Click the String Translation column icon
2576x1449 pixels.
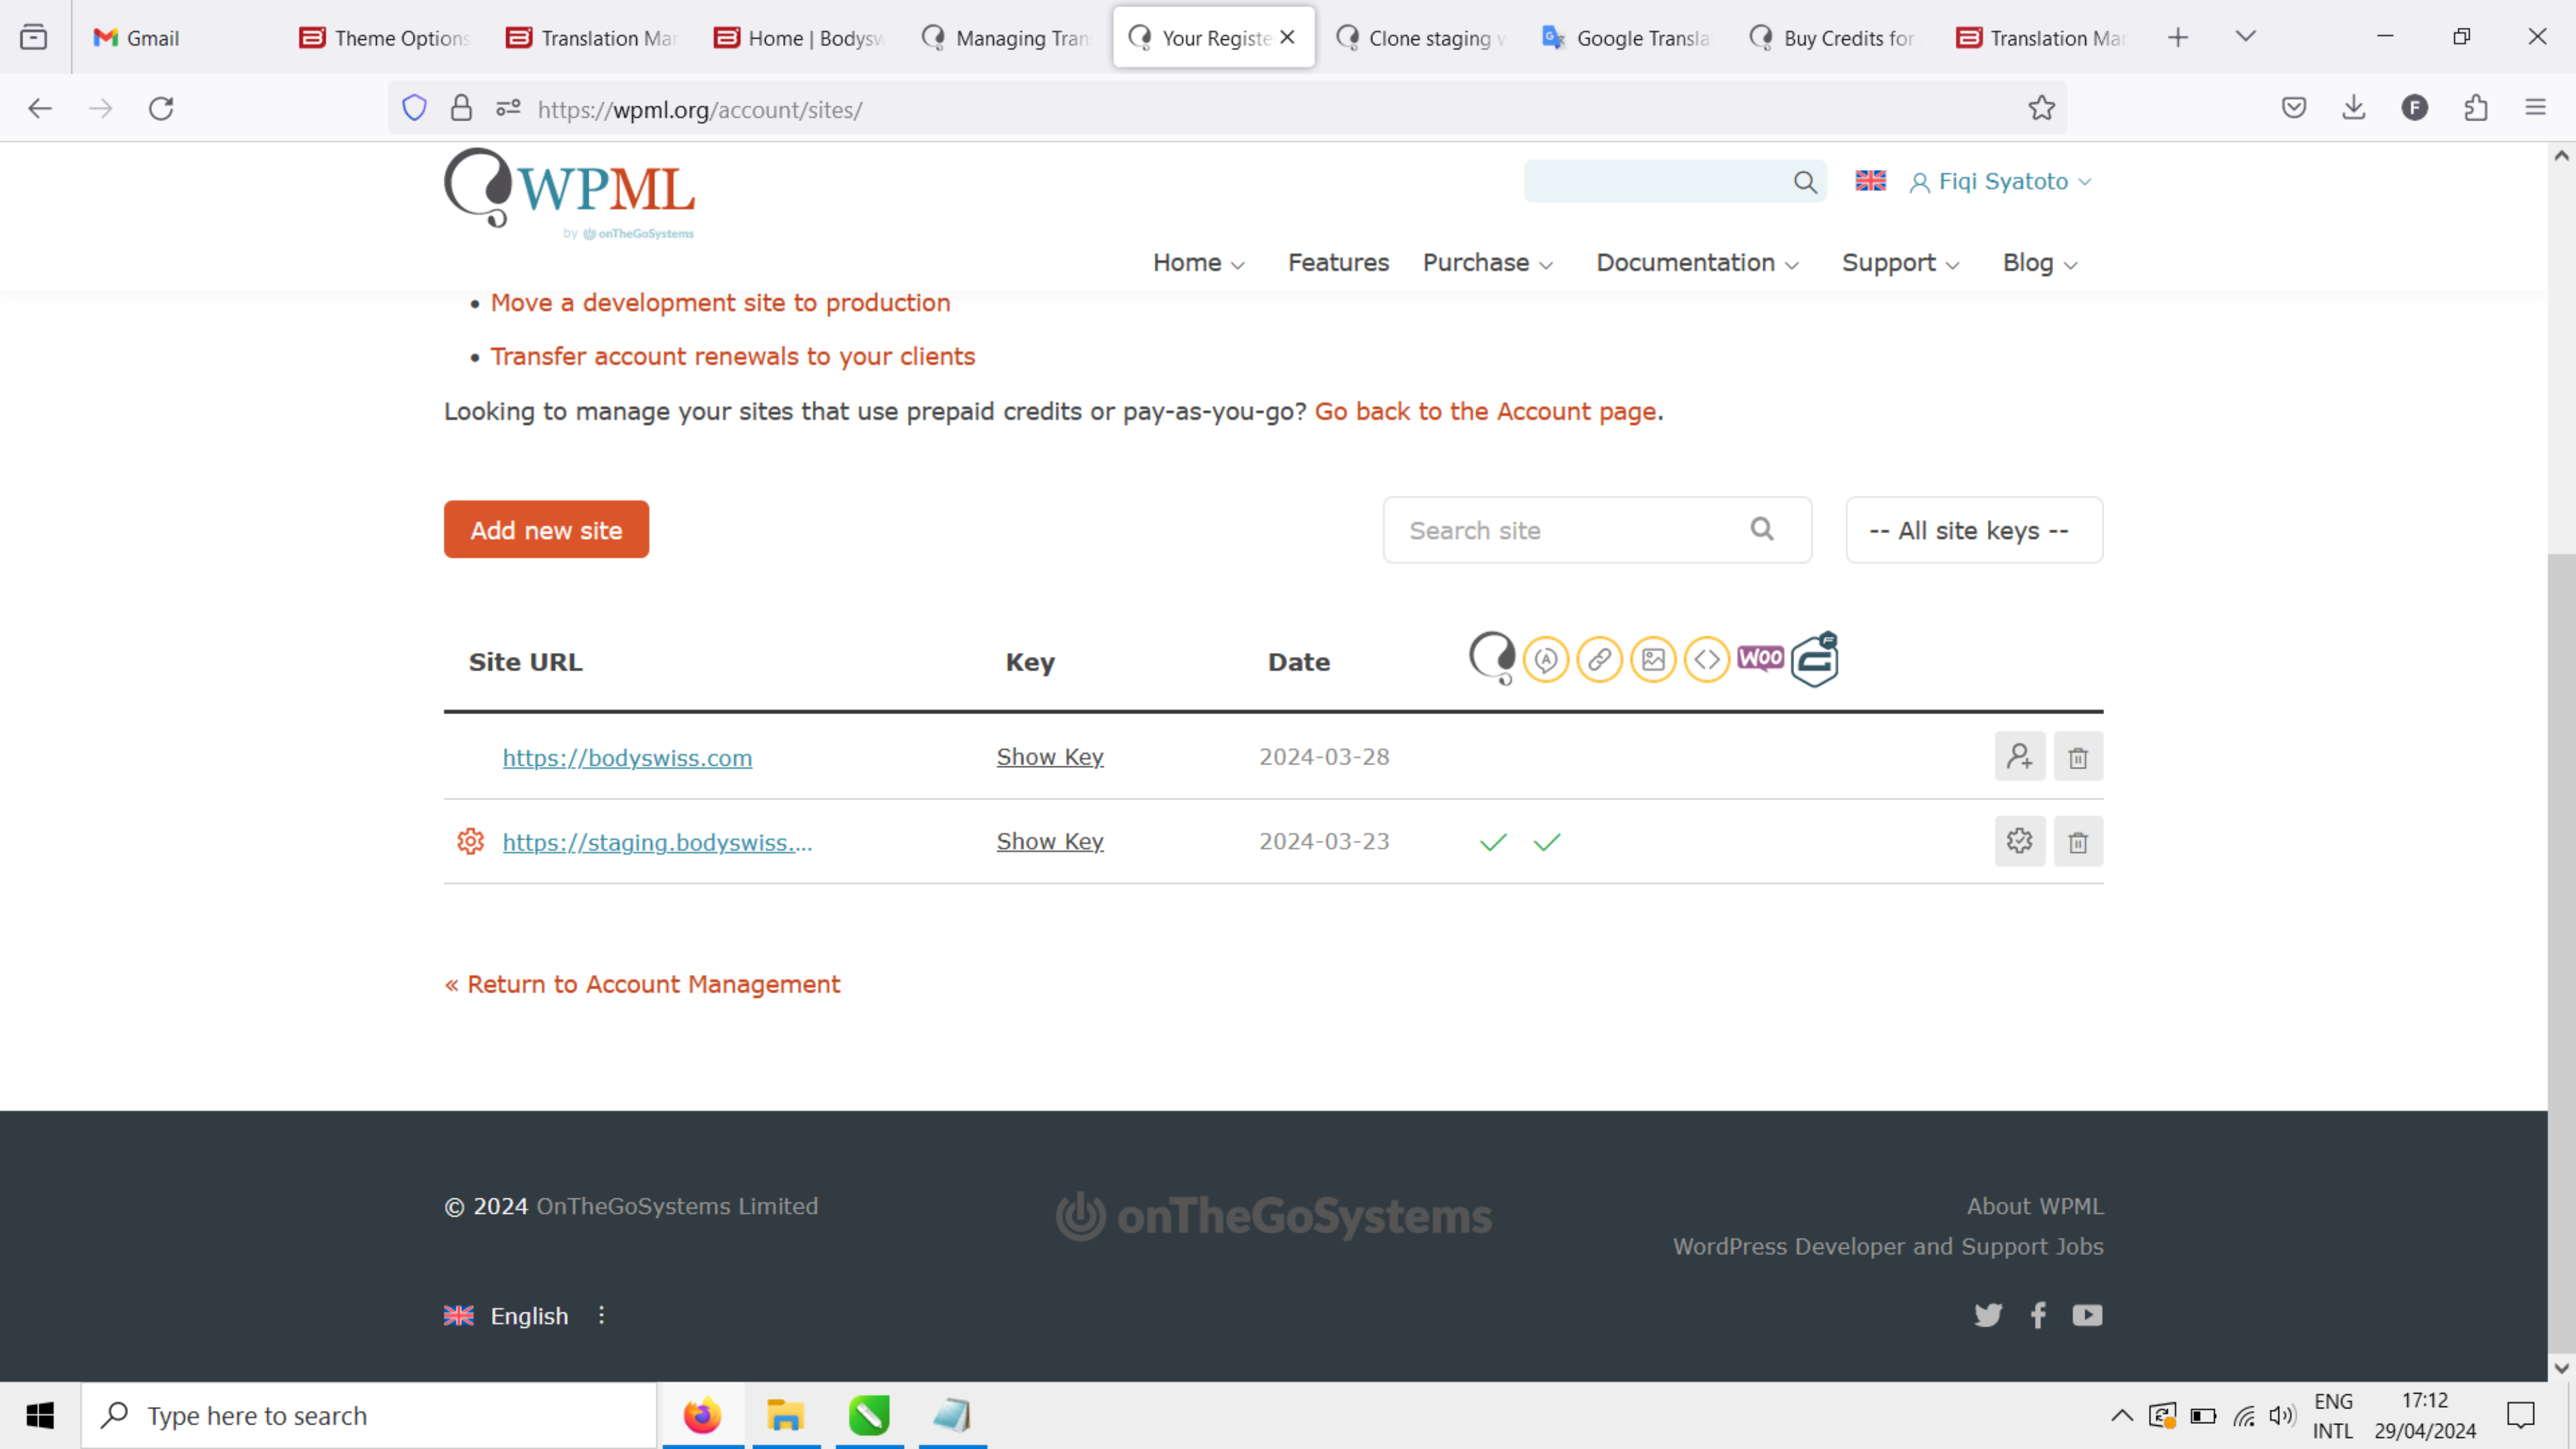click(1546, 660)
